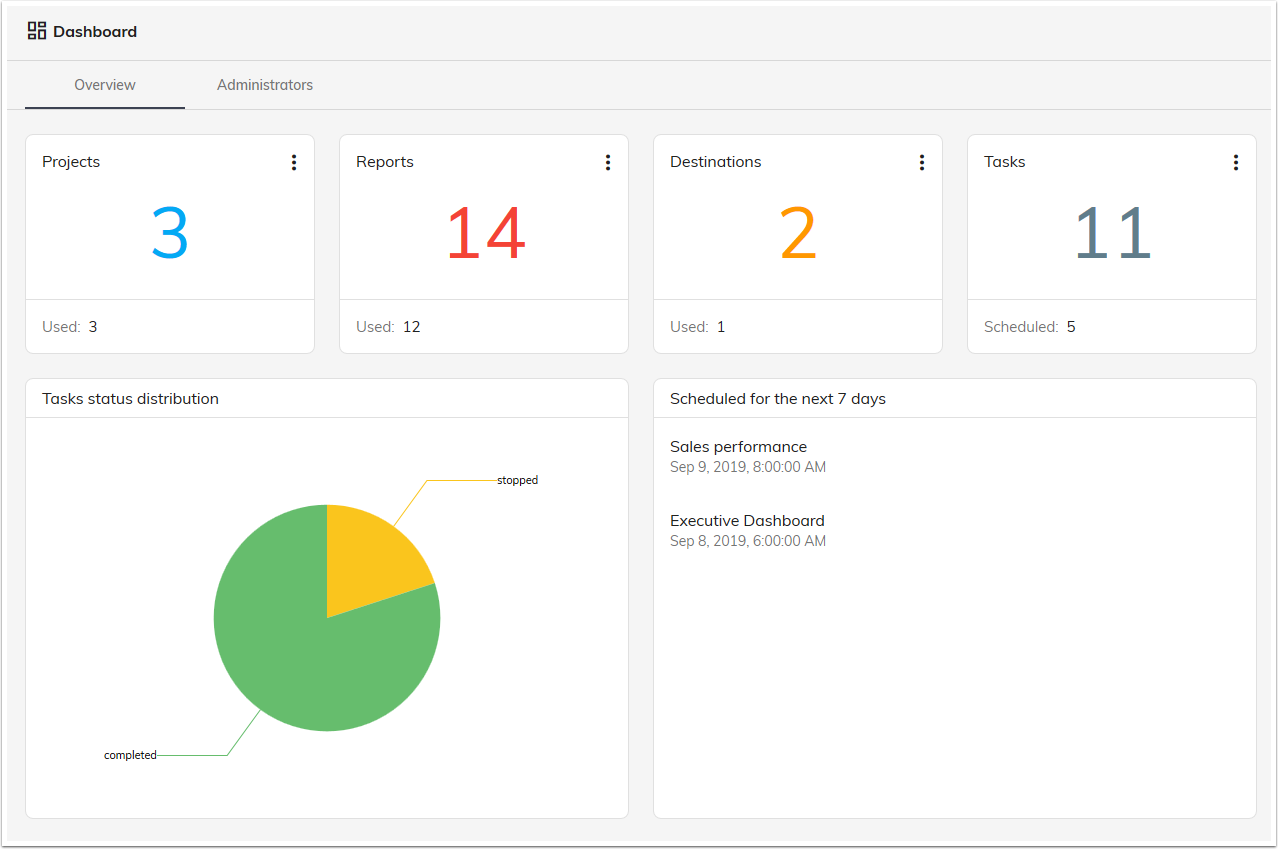
Task: Select the orange Destinations count 2
Action: 797,232
